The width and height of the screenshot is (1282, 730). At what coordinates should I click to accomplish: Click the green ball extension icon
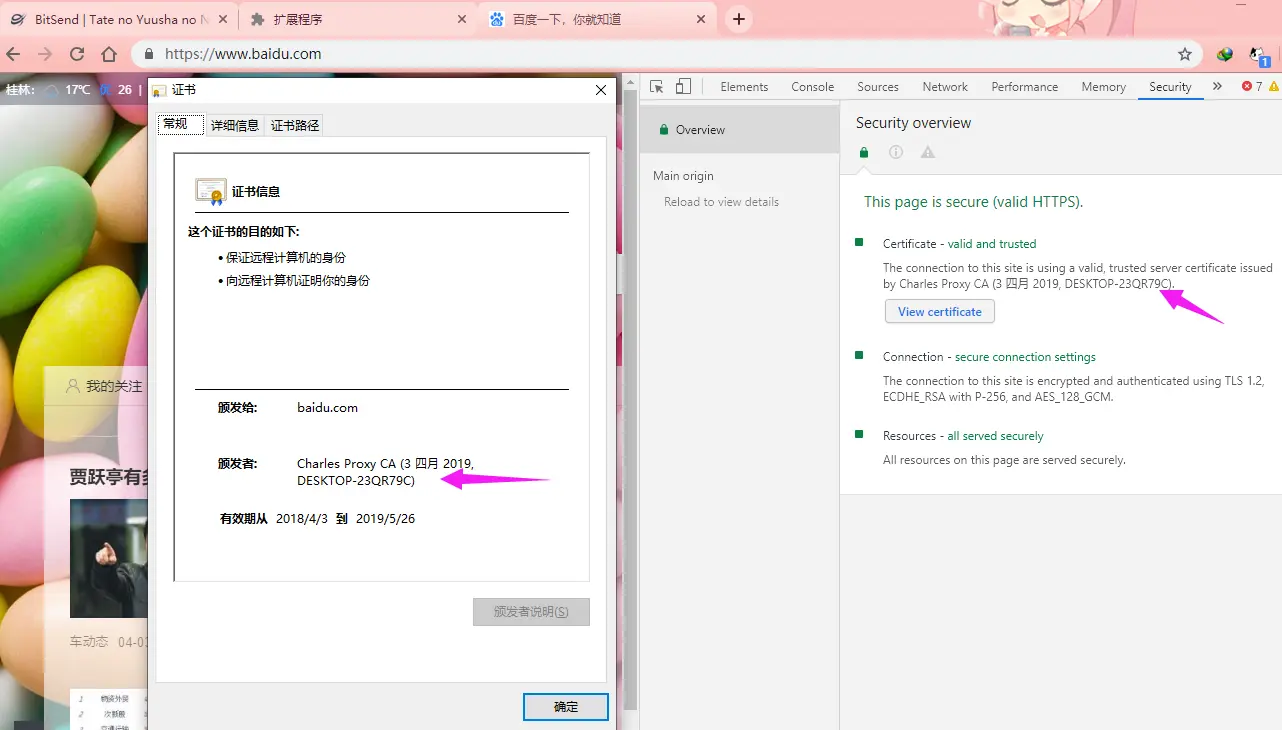(x=1224, y=54)
